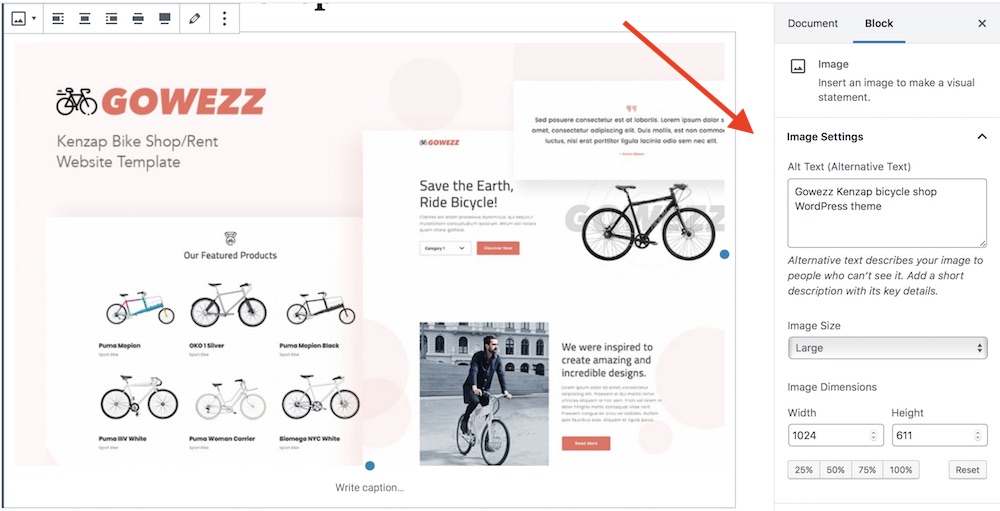Open the image block type switcher
Screen dimensions: 1000x511
pos(24,19)
